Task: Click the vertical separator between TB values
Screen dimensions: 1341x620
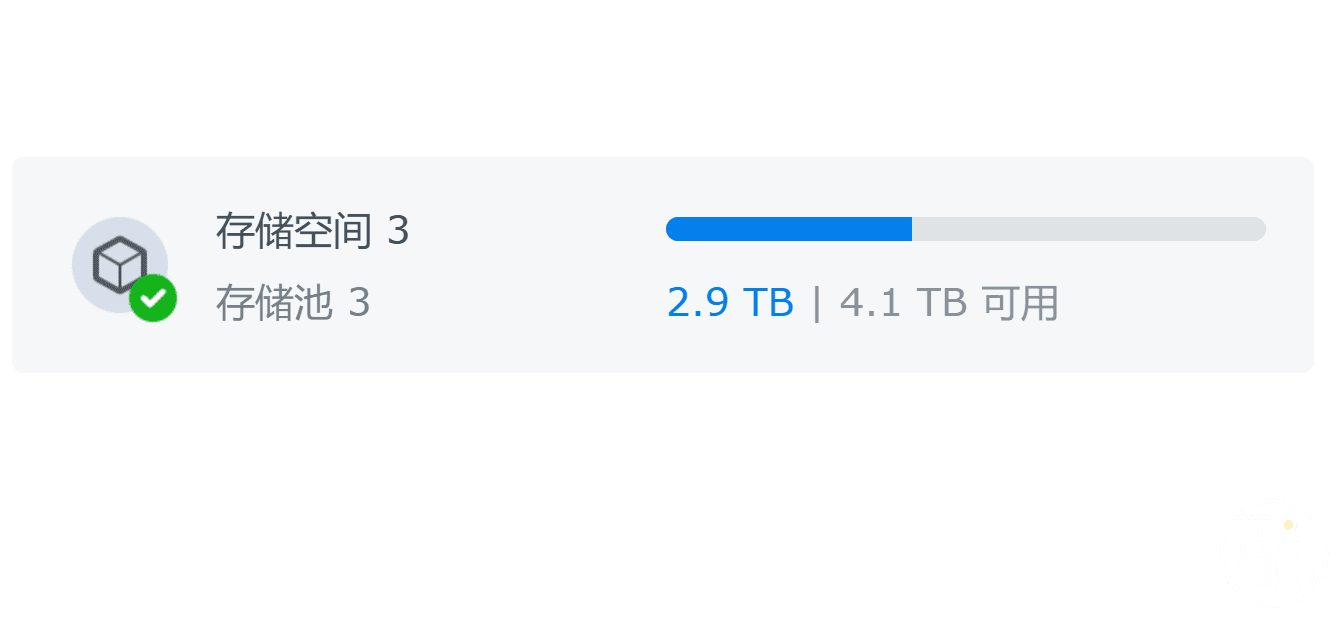Action: pyautogui.click(x=817, y=303)
